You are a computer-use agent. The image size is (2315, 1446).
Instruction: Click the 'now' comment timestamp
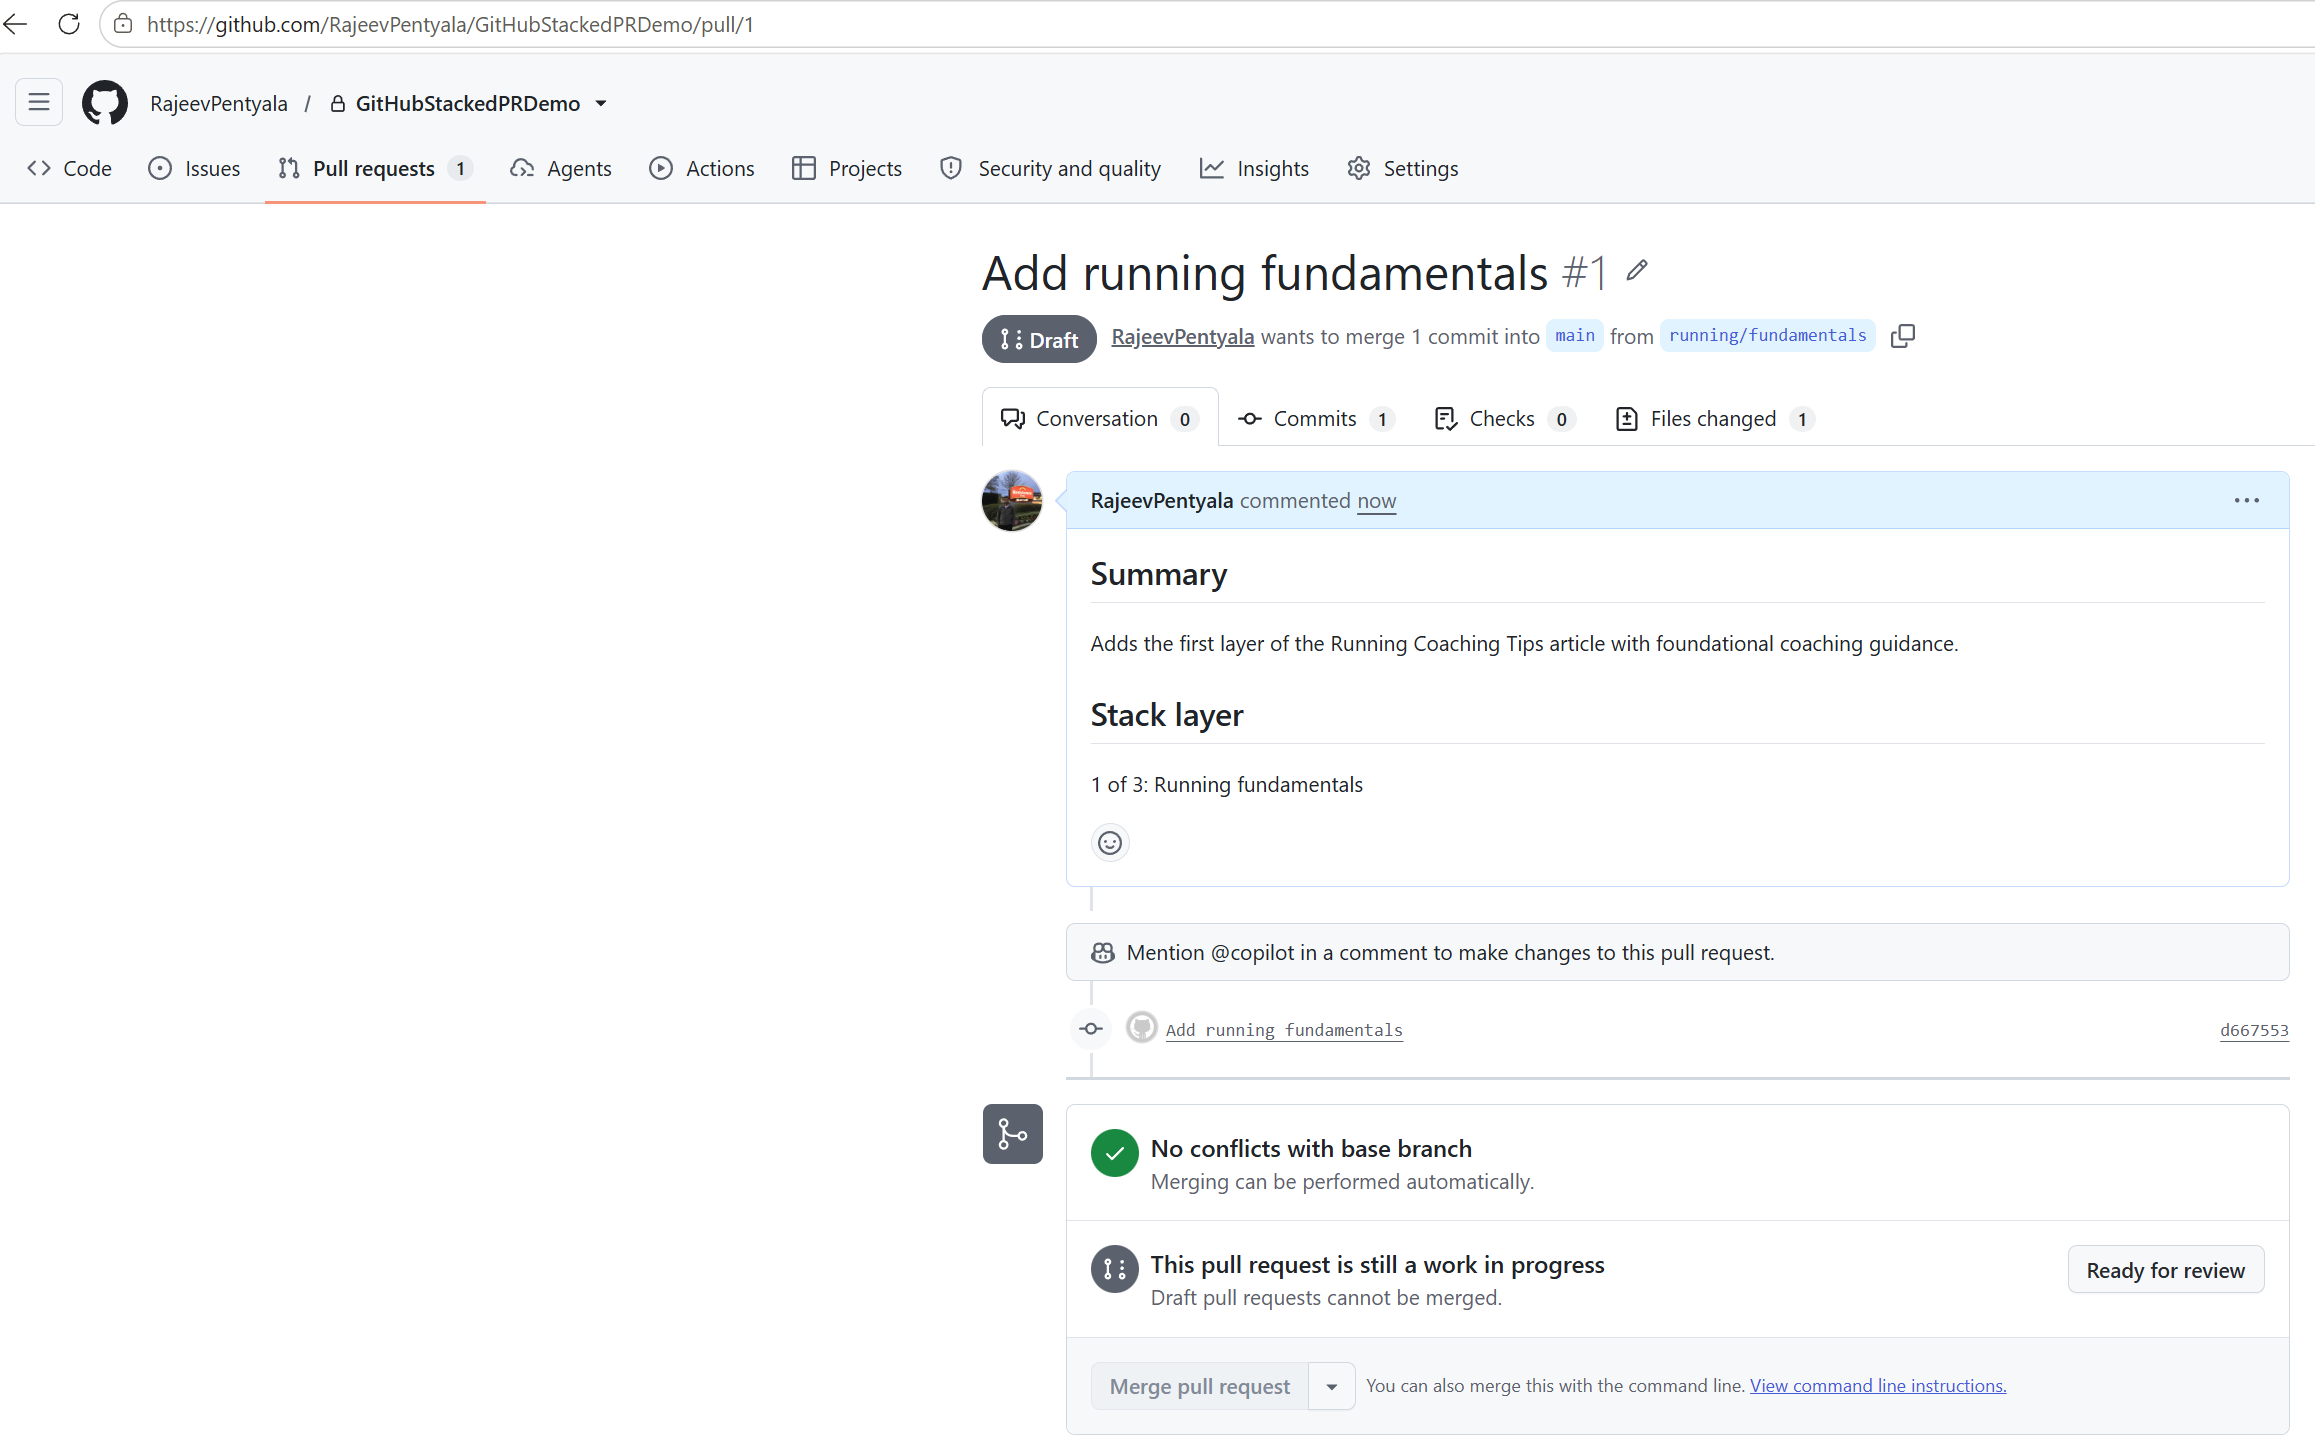pos(1376,500)
